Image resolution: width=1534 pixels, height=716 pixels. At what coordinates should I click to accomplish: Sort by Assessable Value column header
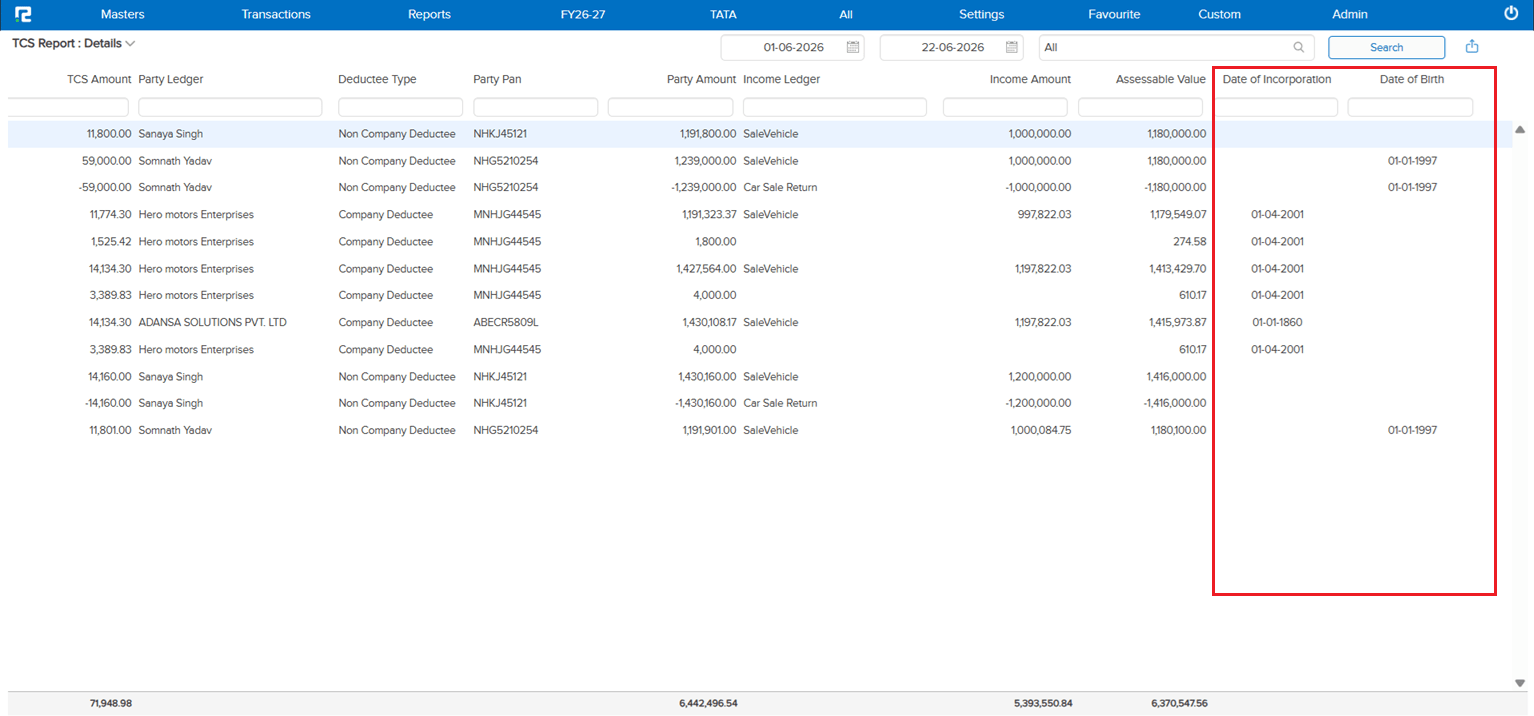[1160, 79]
